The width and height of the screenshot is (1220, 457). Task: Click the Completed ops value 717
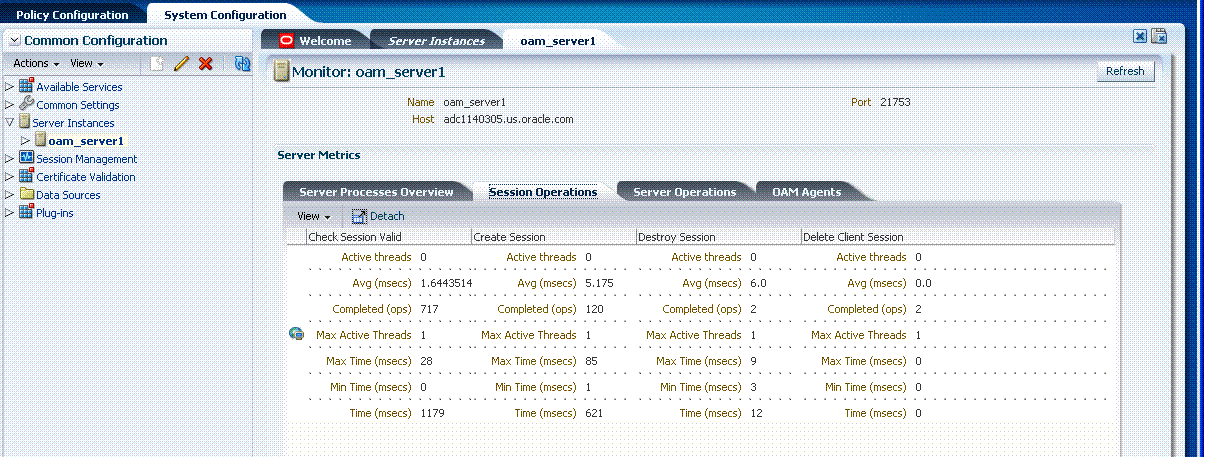coord(429,309)
